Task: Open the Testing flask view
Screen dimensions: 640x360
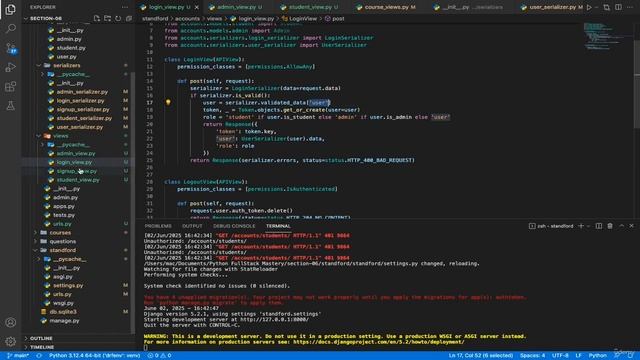Action: [11, 106]
